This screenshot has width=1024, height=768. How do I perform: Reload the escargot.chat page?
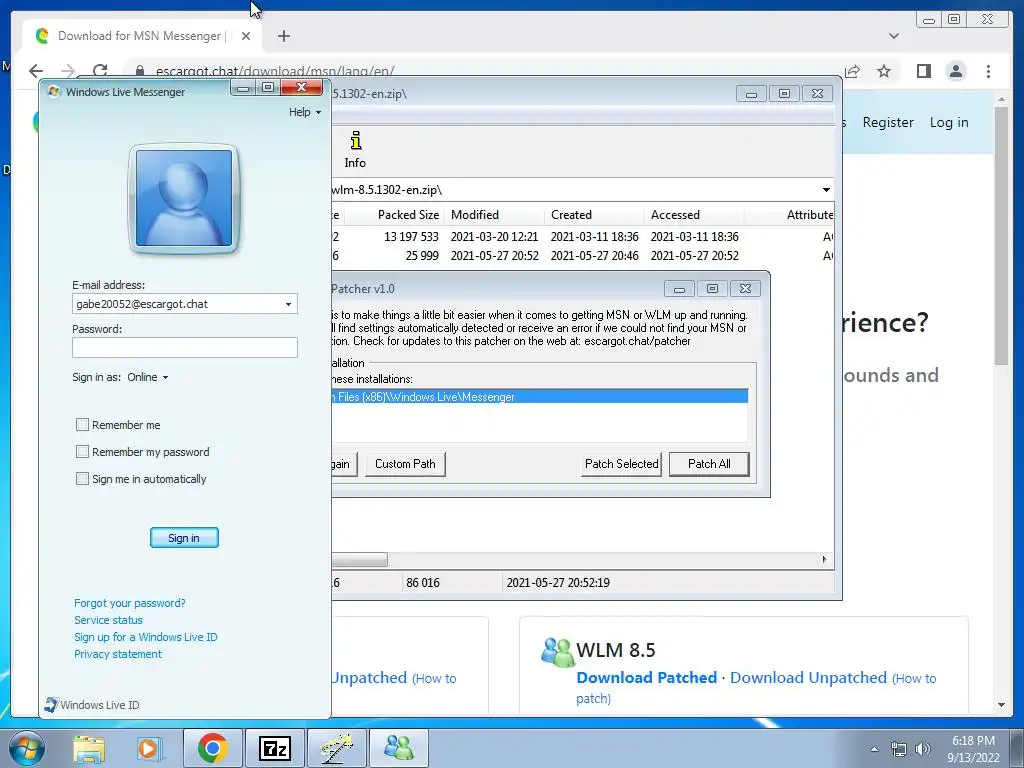(100, 71)
